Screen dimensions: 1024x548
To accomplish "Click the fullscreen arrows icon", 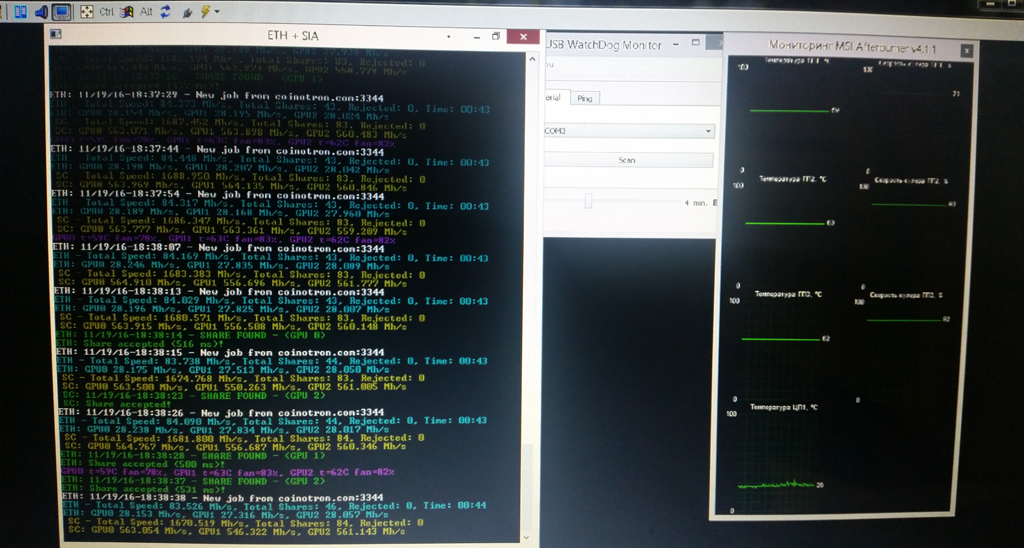I will click(87, 12).
